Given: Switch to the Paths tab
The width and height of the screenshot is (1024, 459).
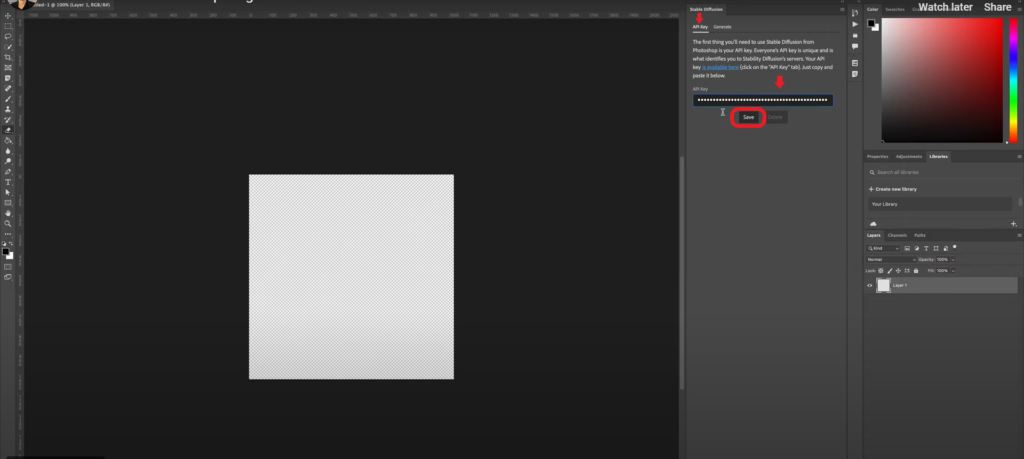Looking at the screenshot, I should pyautogui.click(x=920, y=235).
